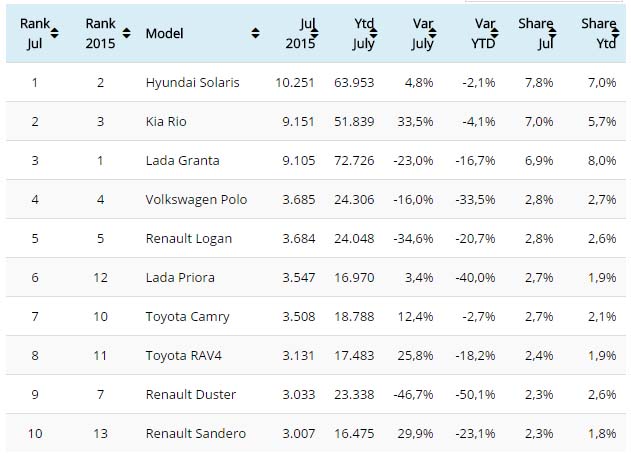This screenshot has height=457, width=631.
Task: Select Toyota Camry row
Action: point(187,316)
